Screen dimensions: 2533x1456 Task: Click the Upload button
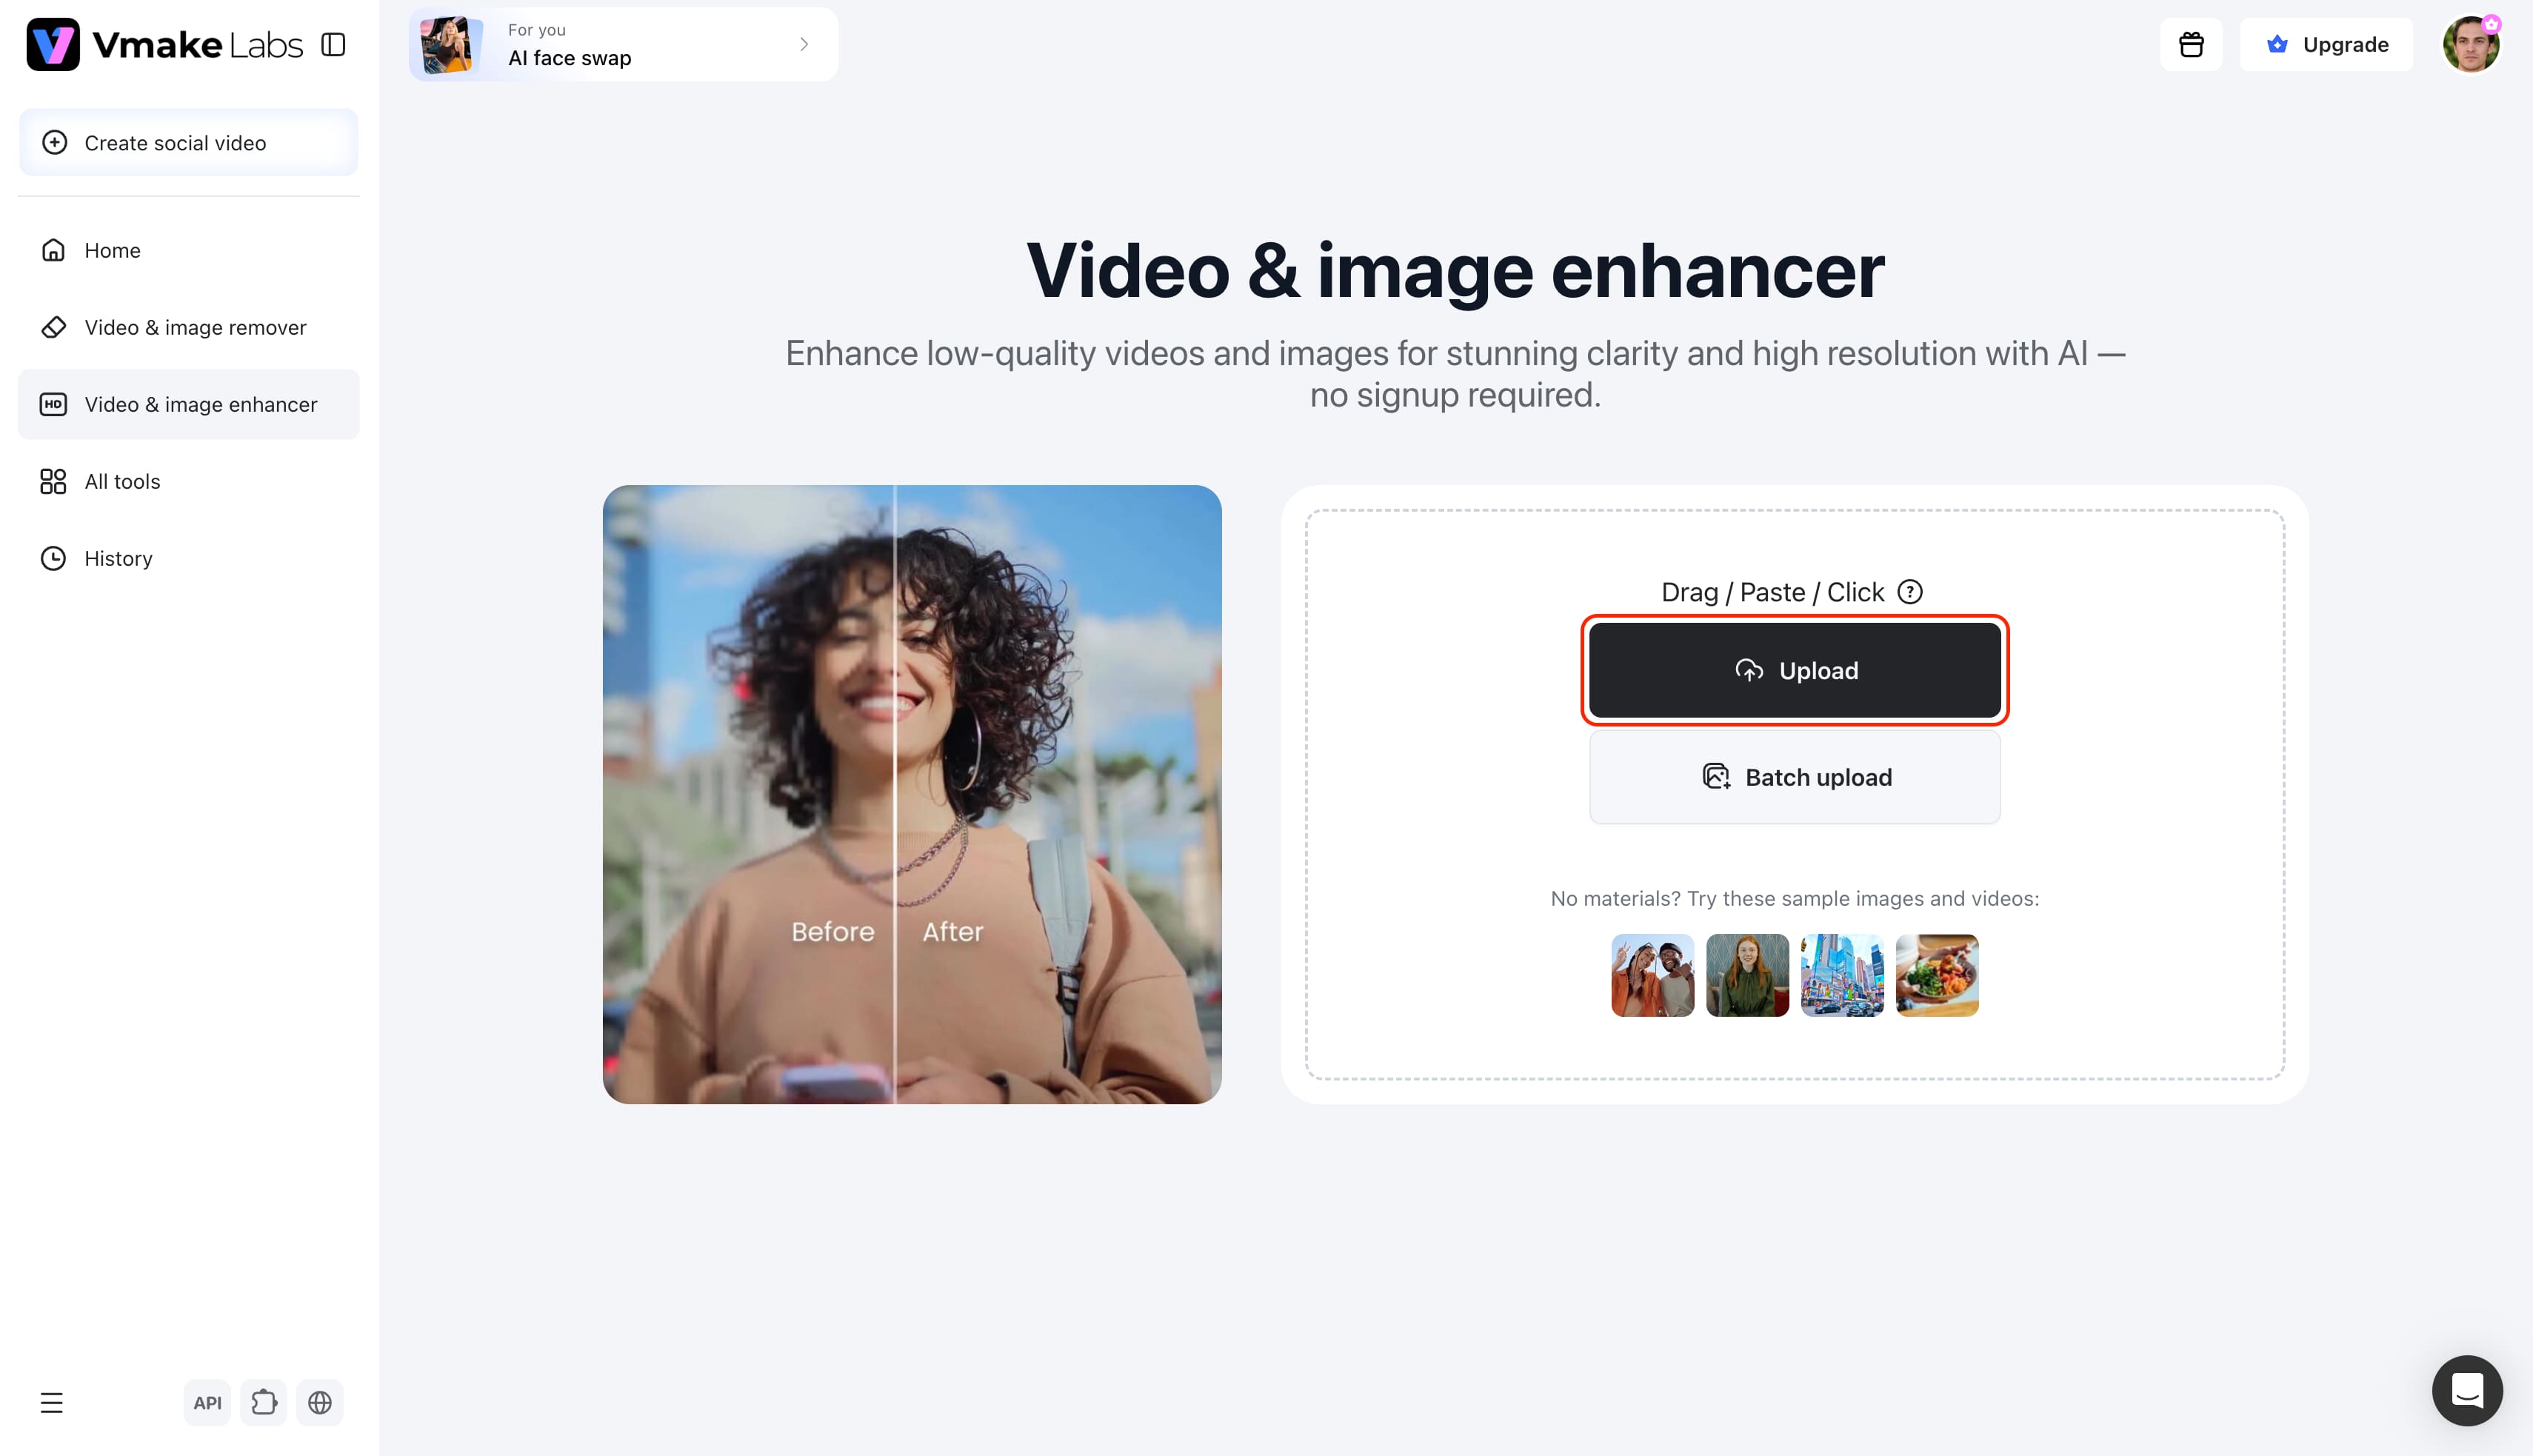pyautogui.click(x=1794, y=670)
